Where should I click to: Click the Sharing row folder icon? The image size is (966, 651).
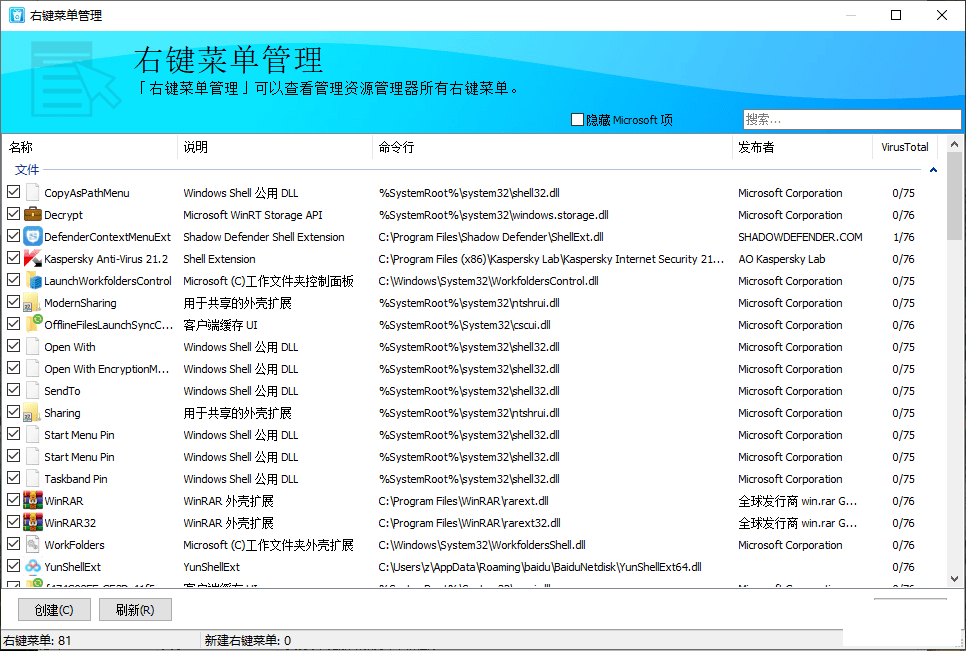(x=33, y=413)
